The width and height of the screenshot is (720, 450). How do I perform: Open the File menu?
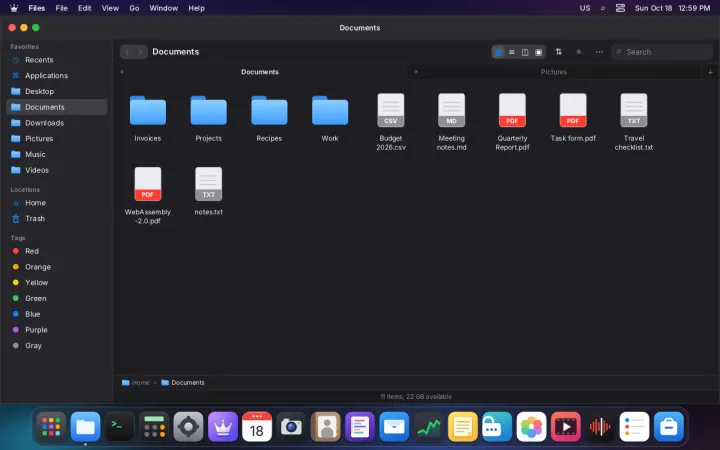coord(62,8)
